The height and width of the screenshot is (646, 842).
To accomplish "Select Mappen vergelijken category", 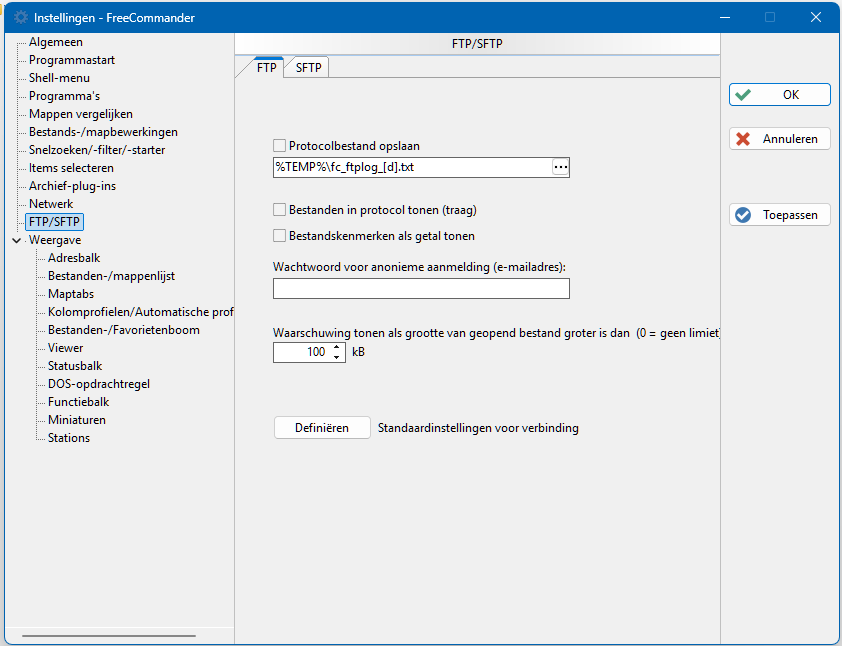I will tap(81, 114).
